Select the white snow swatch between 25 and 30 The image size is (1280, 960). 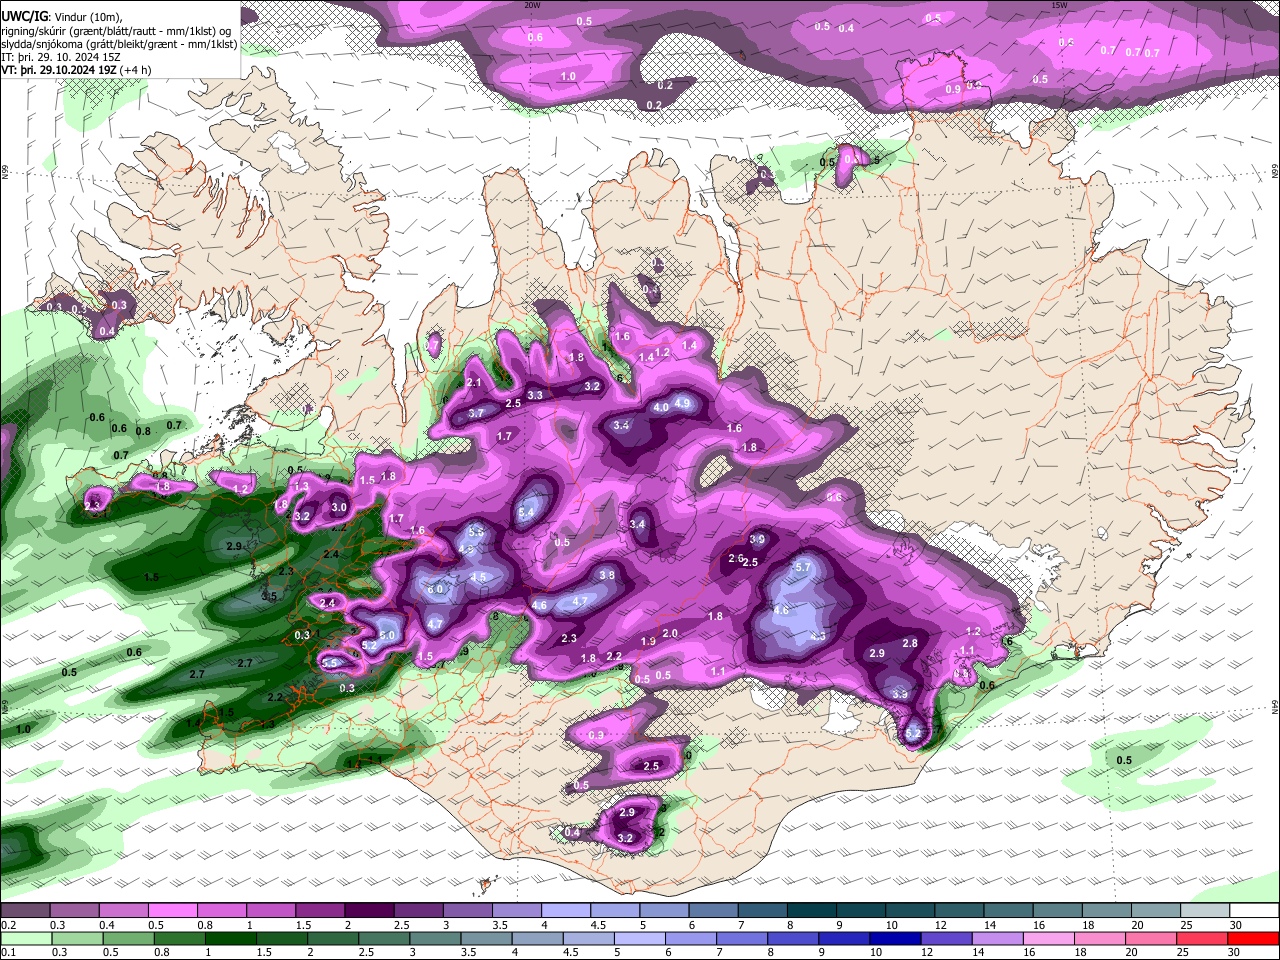tap(1205, 910)
